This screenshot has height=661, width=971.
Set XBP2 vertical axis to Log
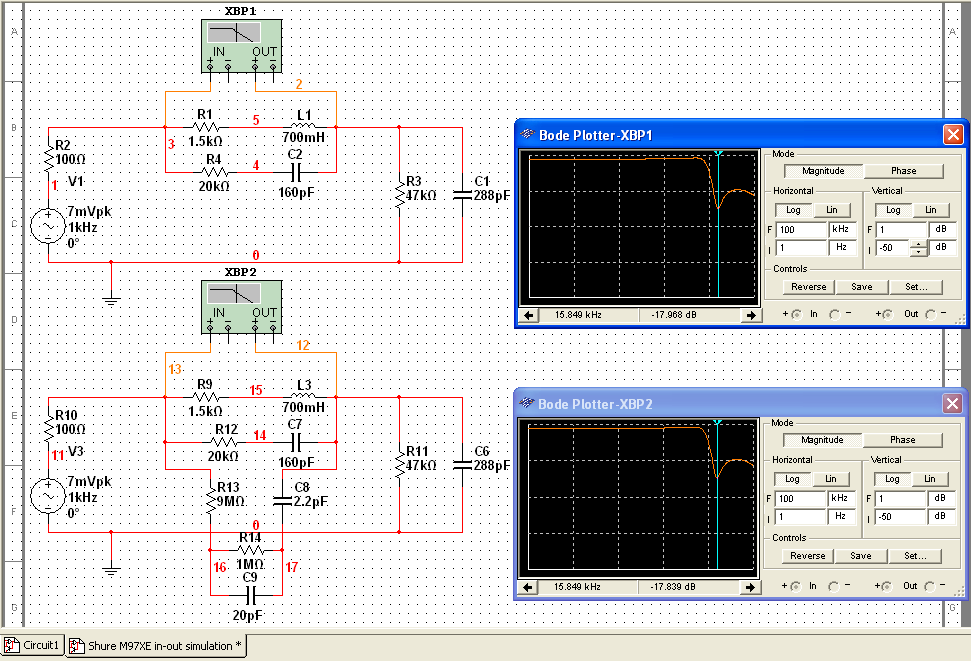[892, 479]
